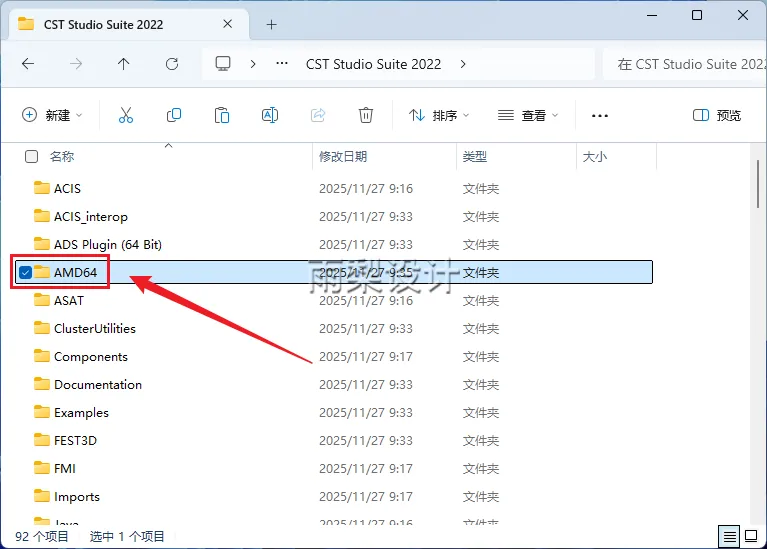Click the forward navigation arrow
This screenshot has width=767, height=549.
tap(76, 64)
